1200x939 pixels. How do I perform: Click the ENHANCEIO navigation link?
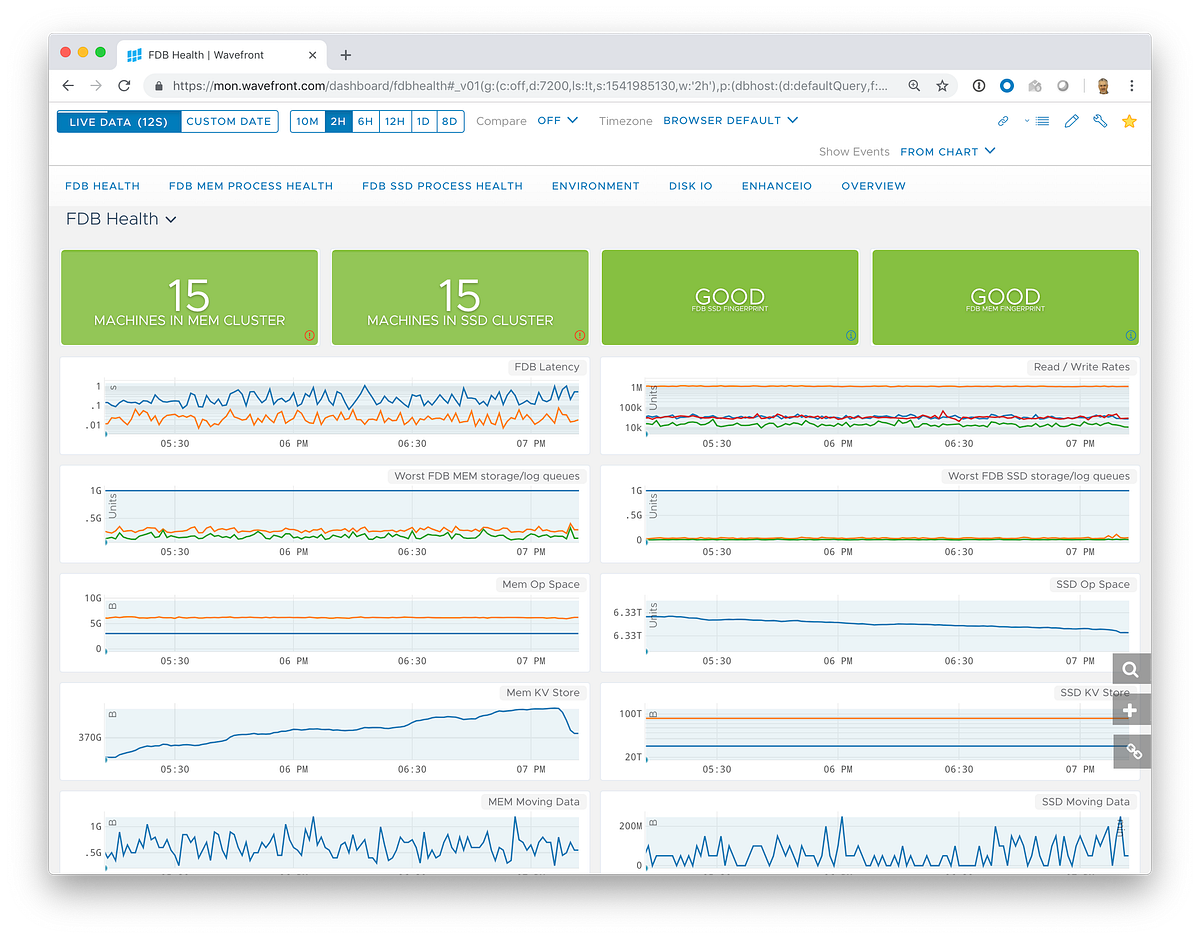(x=776, y=185)
